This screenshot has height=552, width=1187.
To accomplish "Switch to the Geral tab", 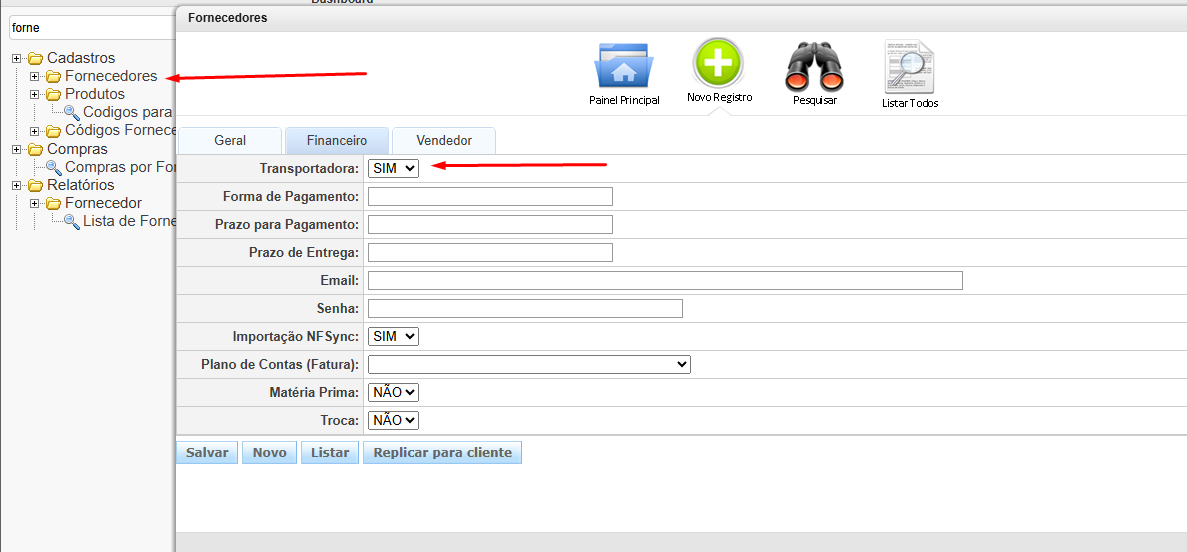I will coord(230,141).
